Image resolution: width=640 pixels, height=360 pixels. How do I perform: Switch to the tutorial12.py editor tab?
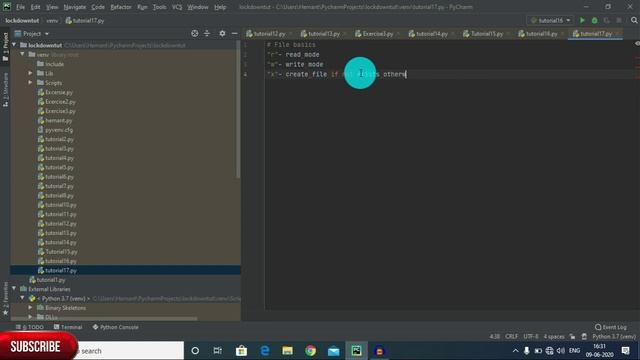pyautogui.click(x=269, y=34)
